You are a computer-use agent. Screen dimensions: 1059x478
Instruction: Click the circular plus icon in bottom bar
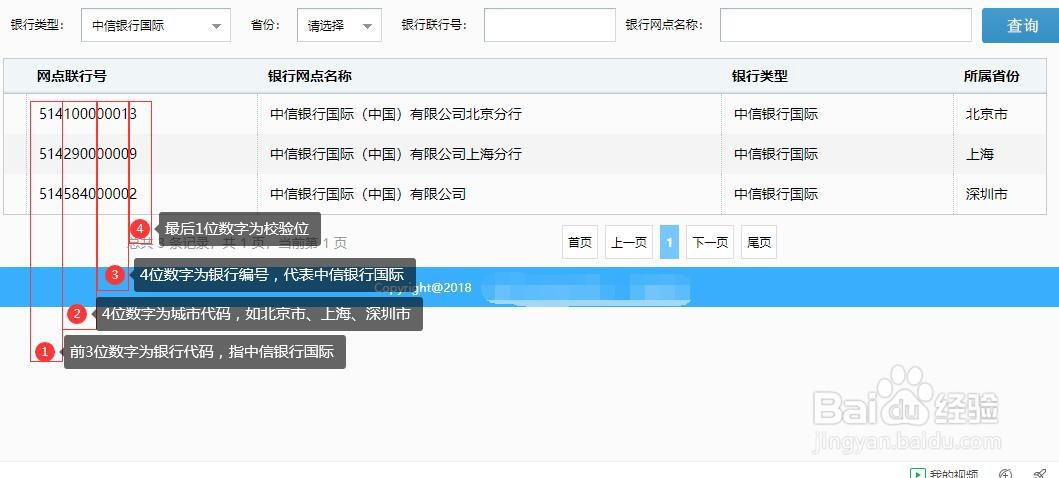pyautogui.click(x=1006, y=473)
